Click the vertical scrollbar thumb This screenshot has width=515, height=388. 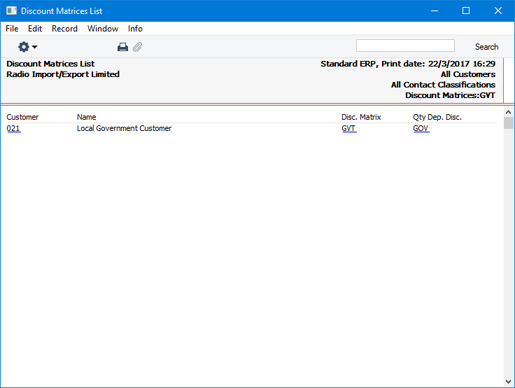point(508,123)
